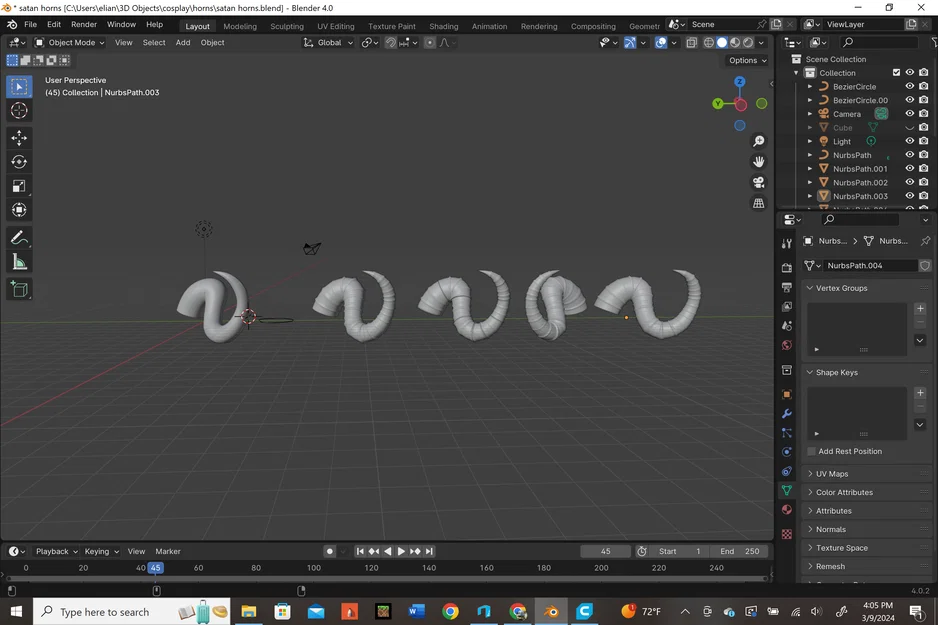Expand the Normals panel
Screen dimensions: 938x625
(x=830, y=529)
